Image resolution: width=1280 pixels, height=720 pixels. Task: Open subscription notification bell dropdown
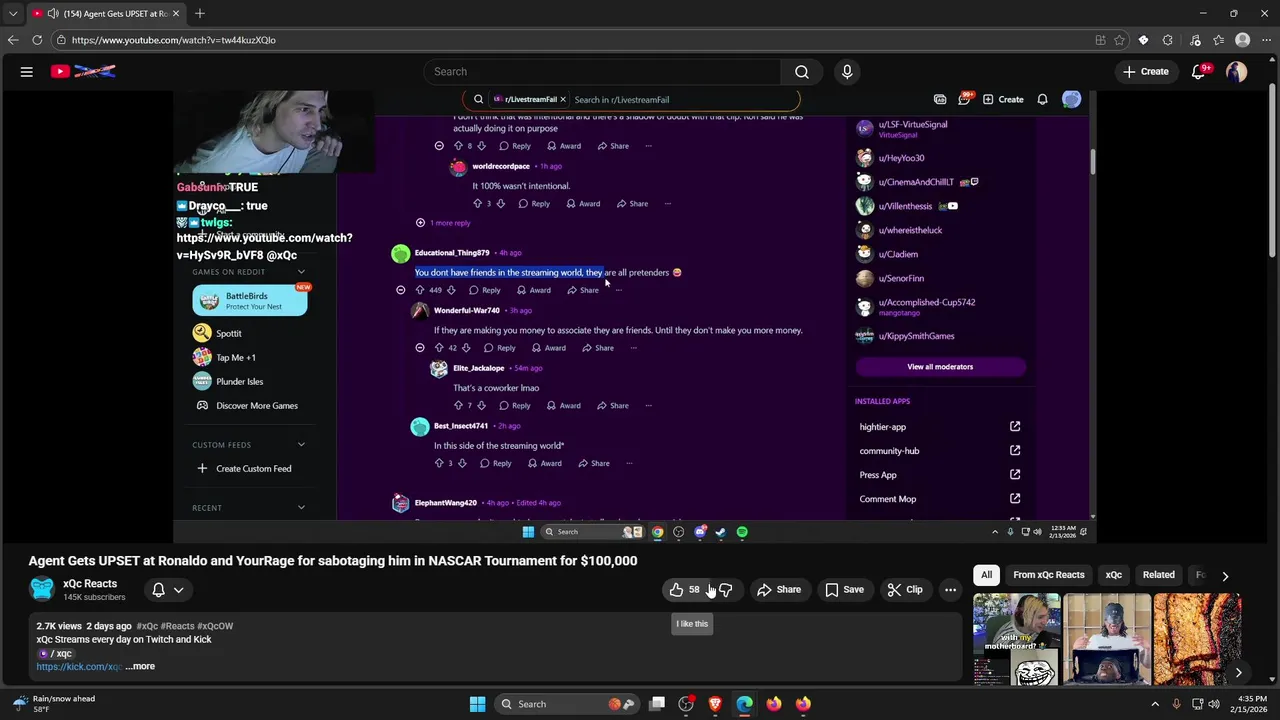tap(167, 590)
